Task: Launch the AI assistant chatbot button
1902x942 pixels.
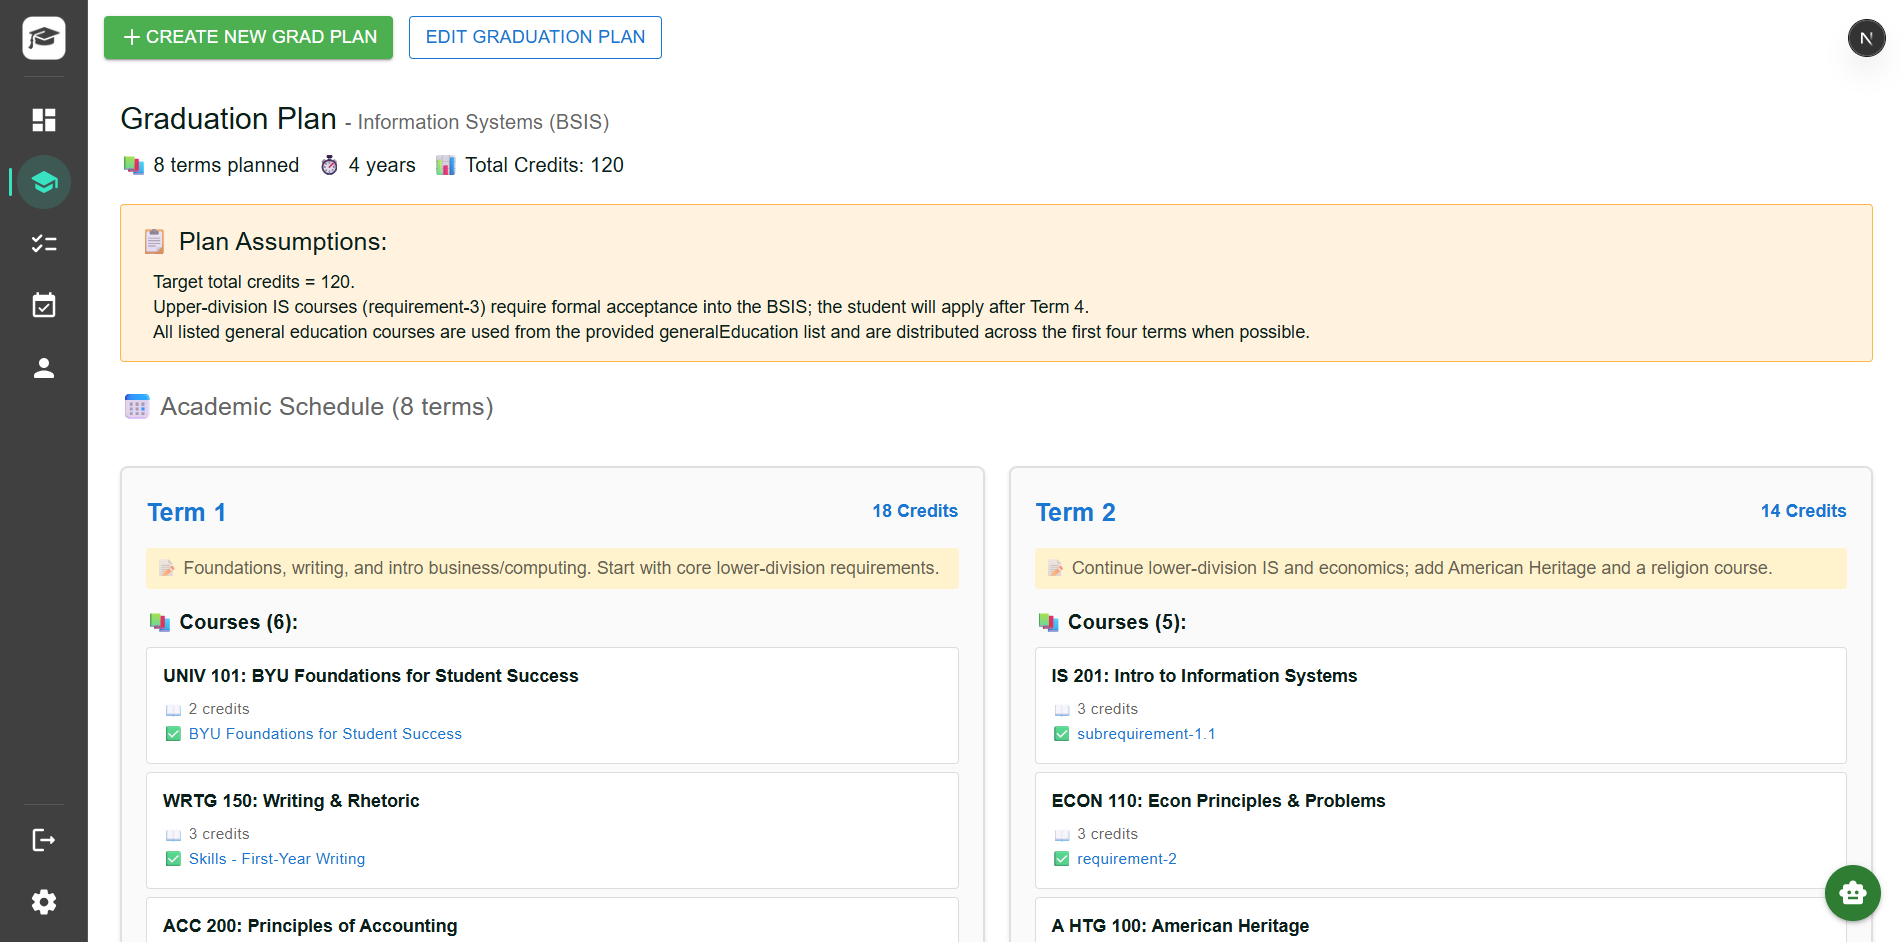Action: (x=1852, y=893)
